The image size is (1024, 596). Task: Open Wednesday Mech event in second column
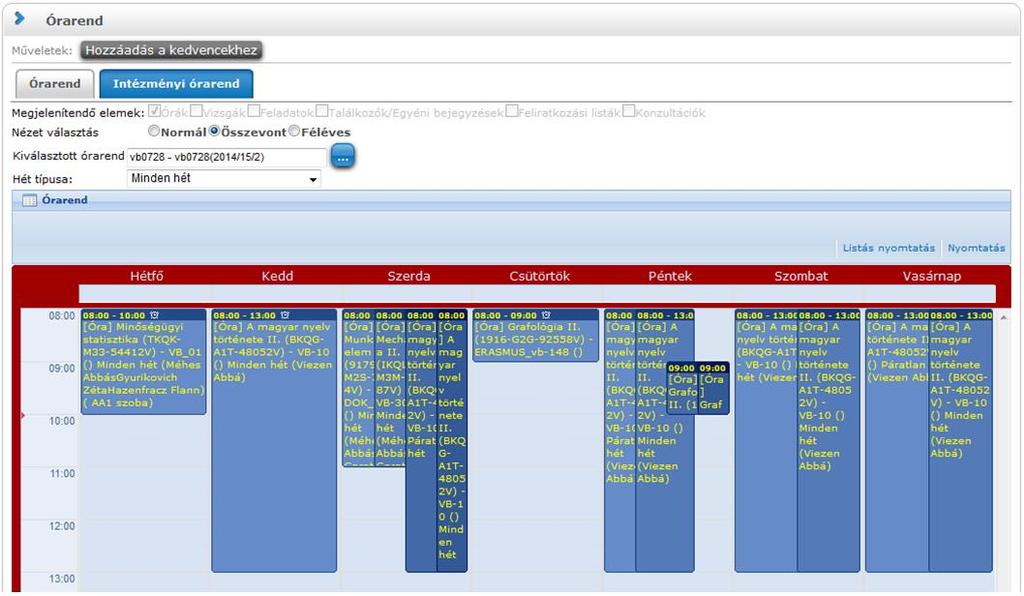pyautogui.click(x=390, y=388)
